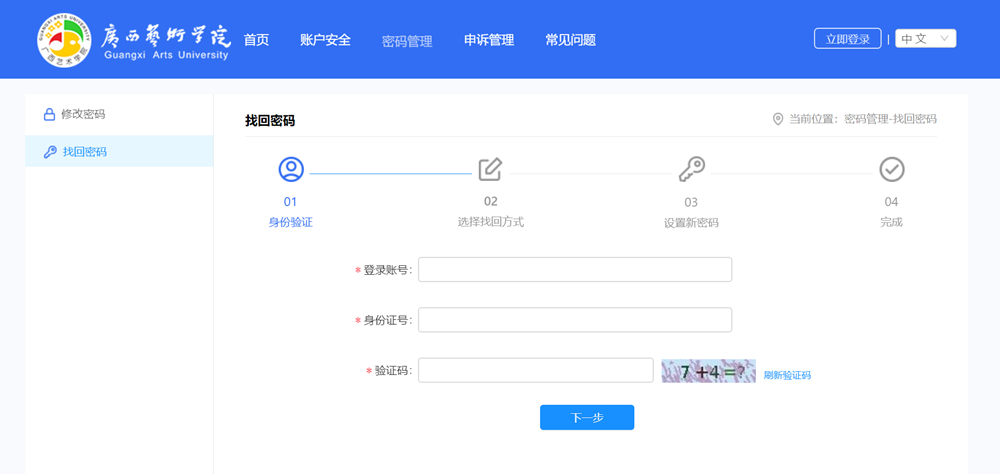Click the blue 下一步 button
1000x474 pixels.
click(587, 417)
